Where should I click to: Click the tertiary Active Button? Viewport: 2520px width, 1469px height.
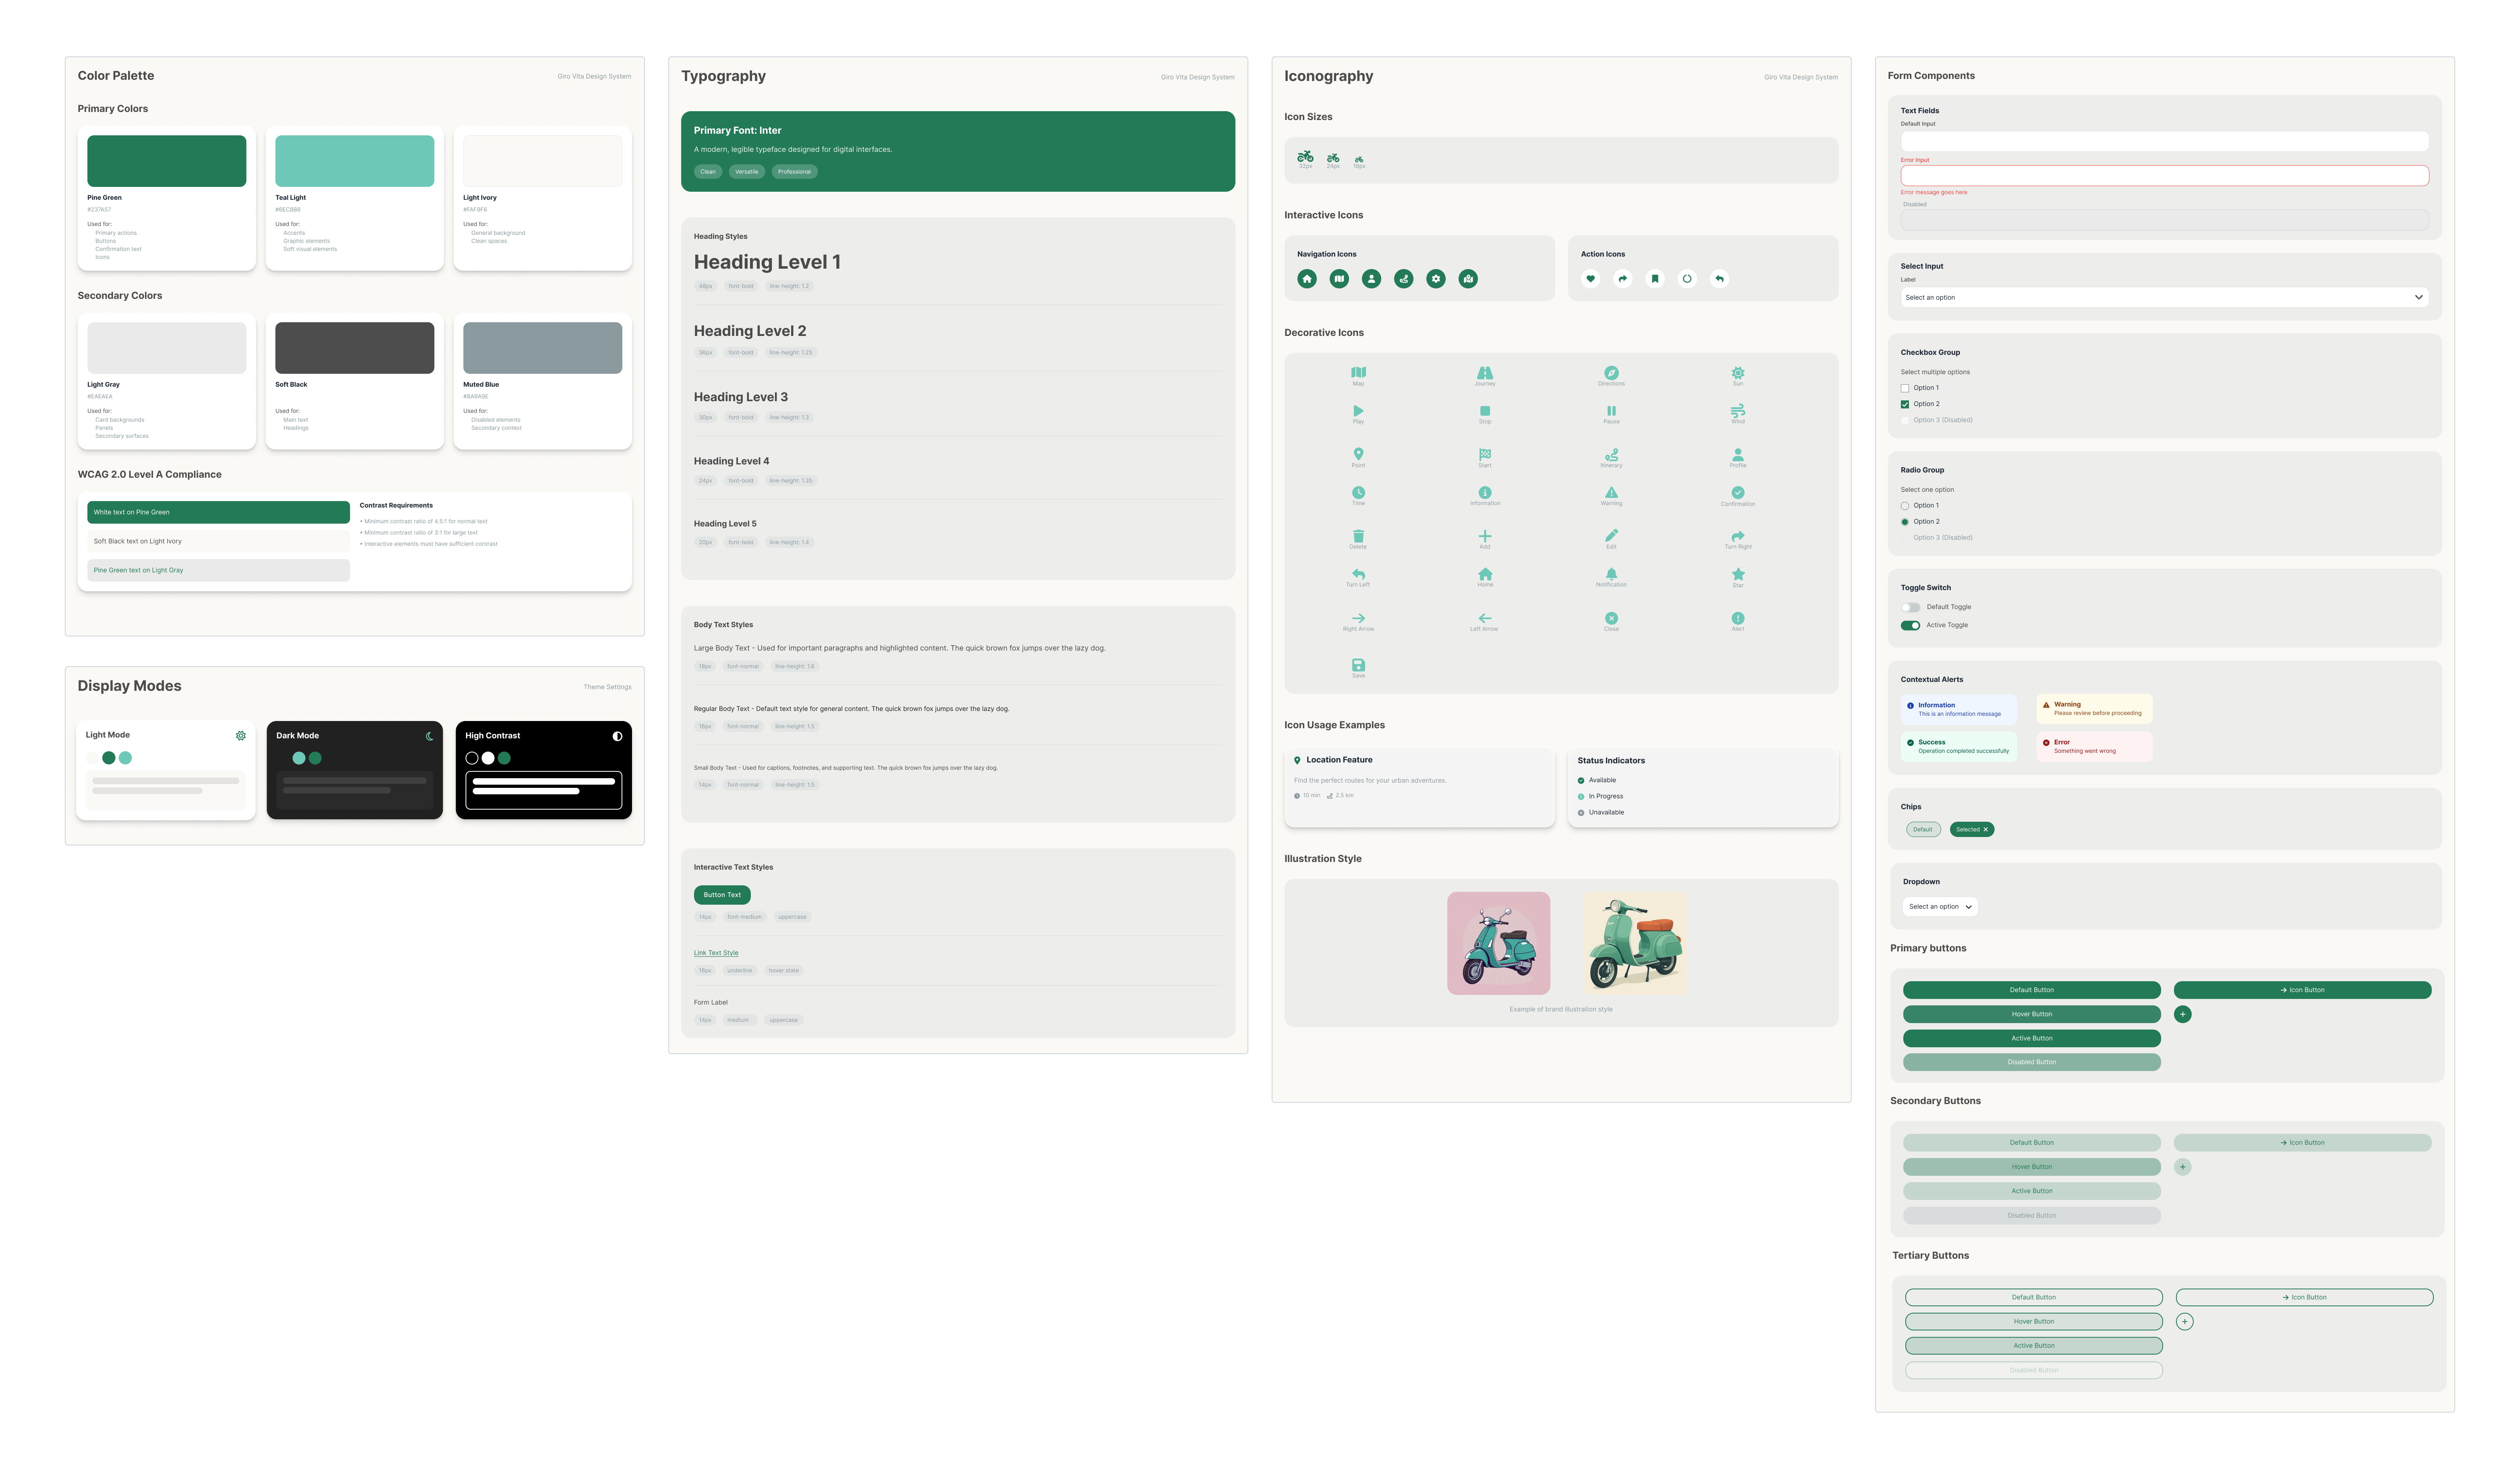click(x=2034, y=1346)
